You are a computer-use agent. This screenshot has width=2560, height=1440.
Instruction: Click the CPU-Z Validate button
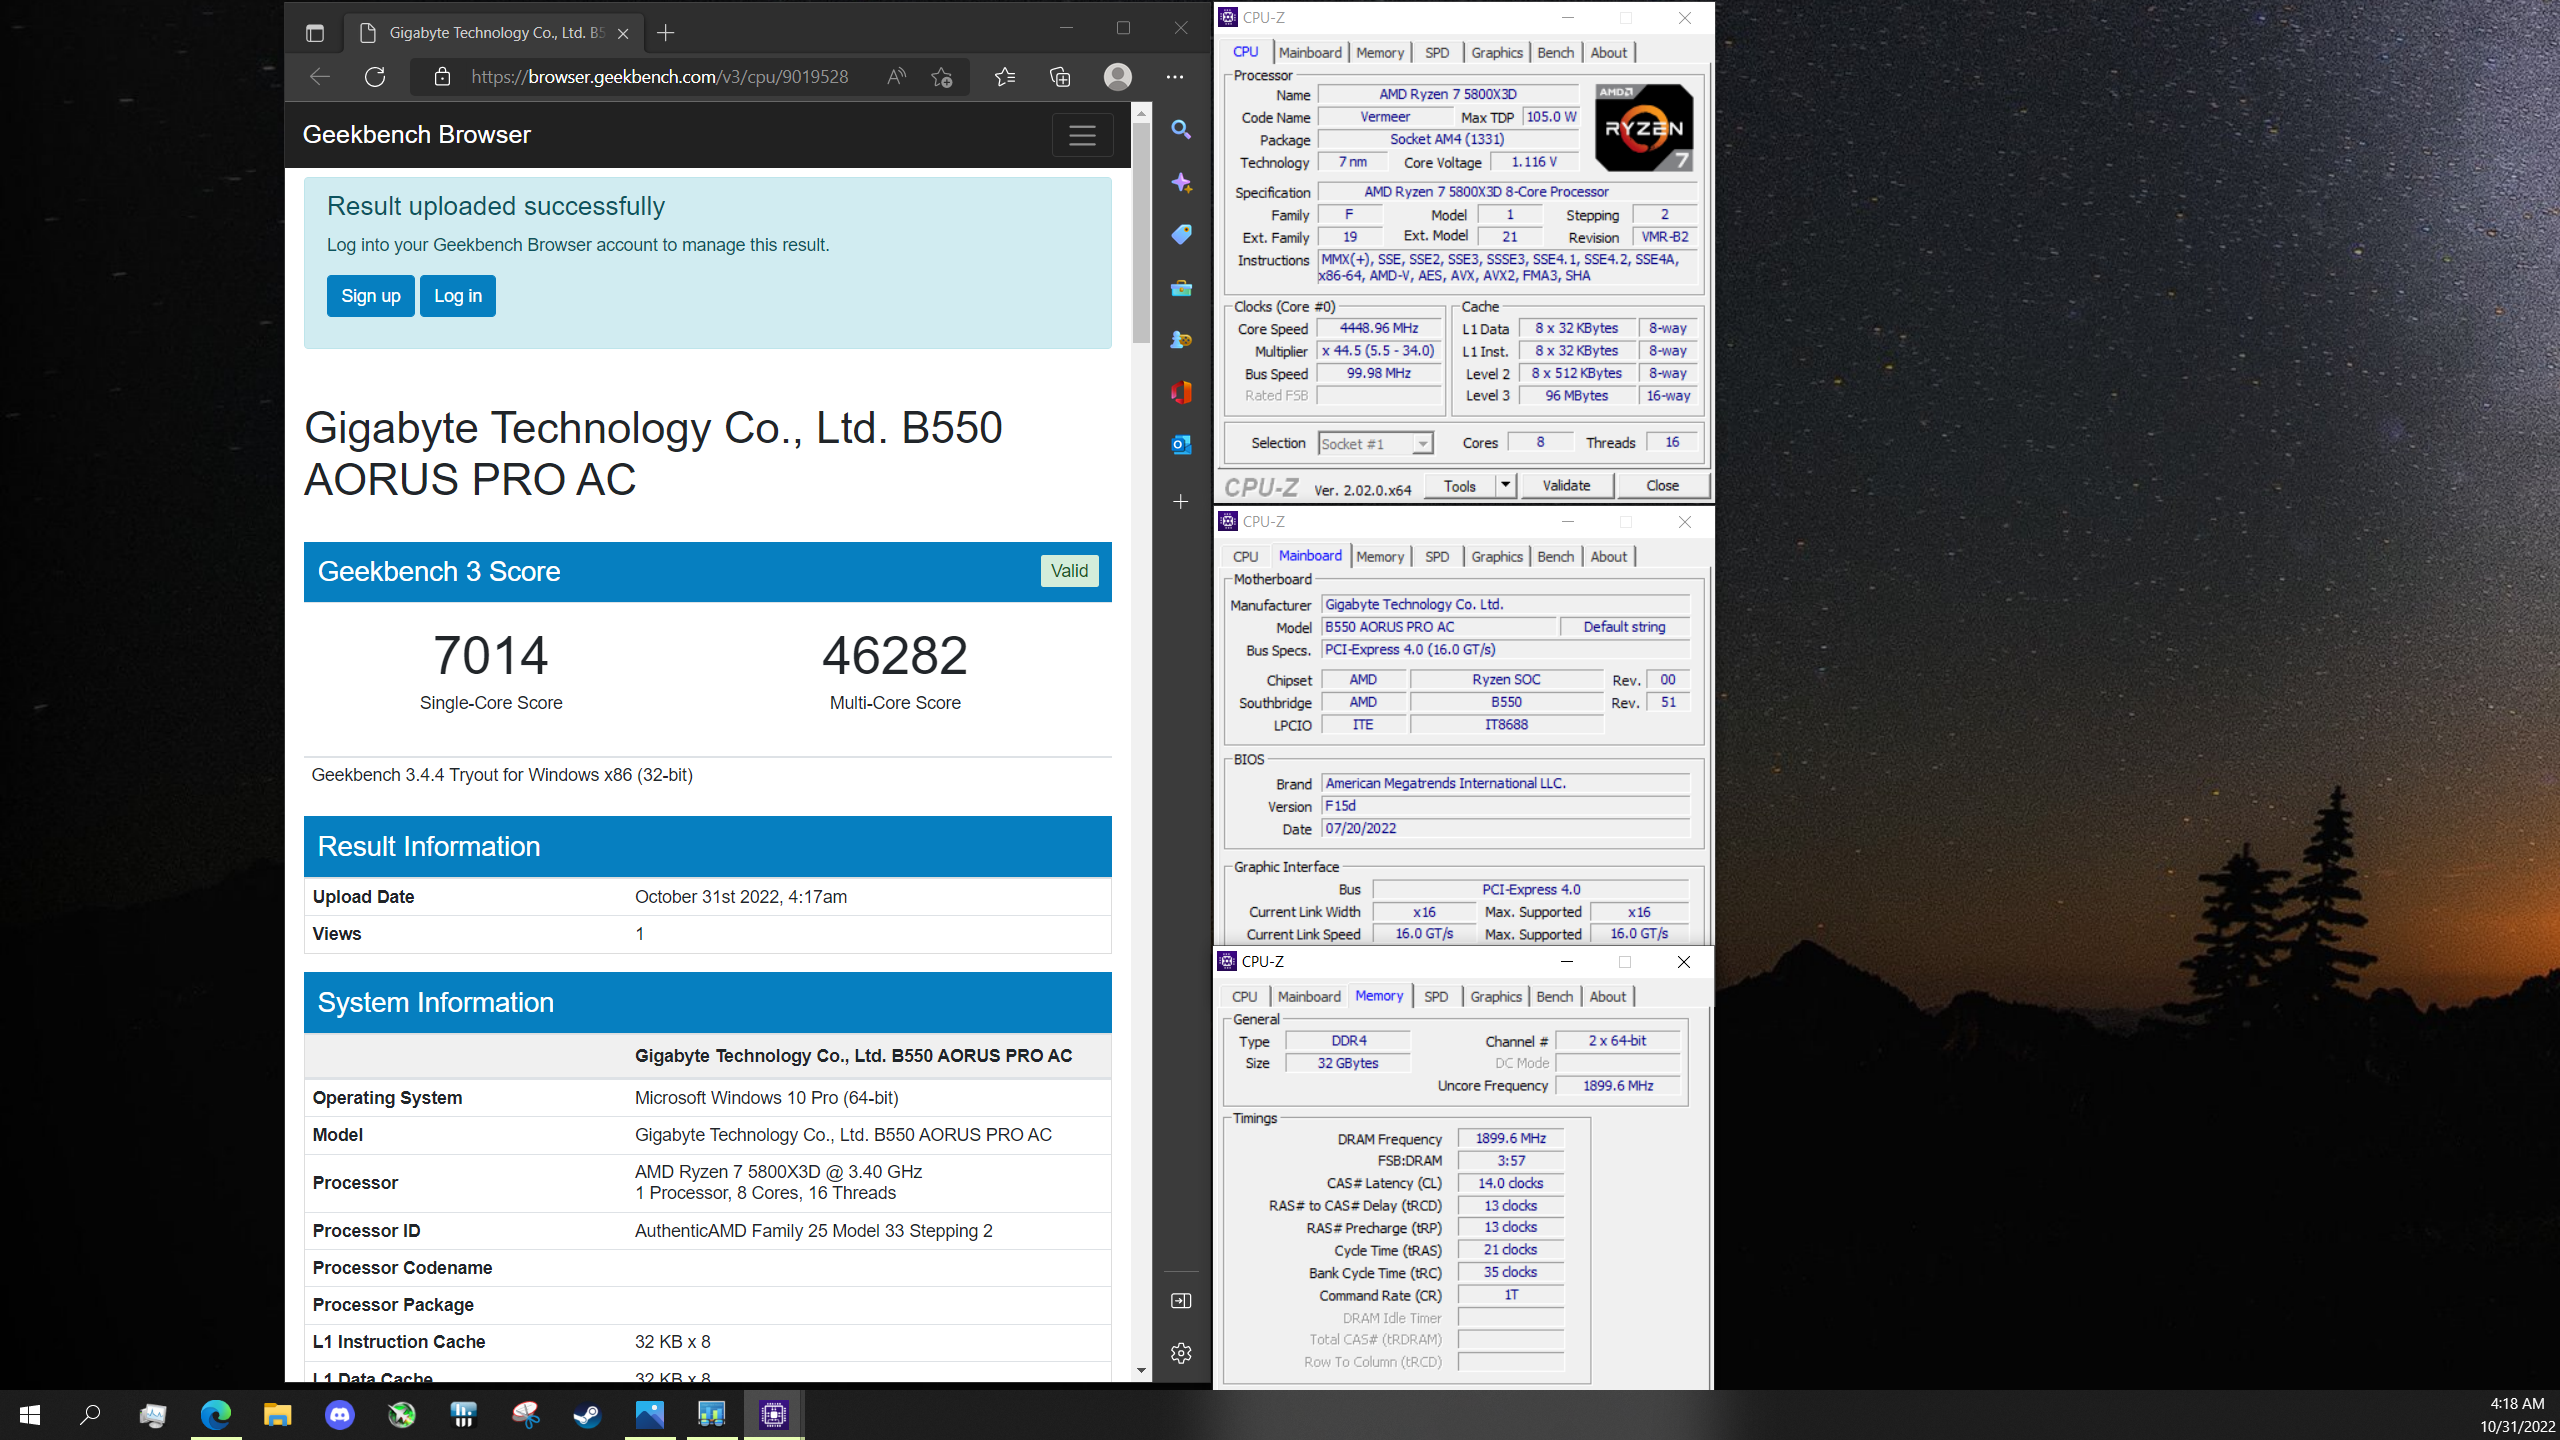[1566, 486]
